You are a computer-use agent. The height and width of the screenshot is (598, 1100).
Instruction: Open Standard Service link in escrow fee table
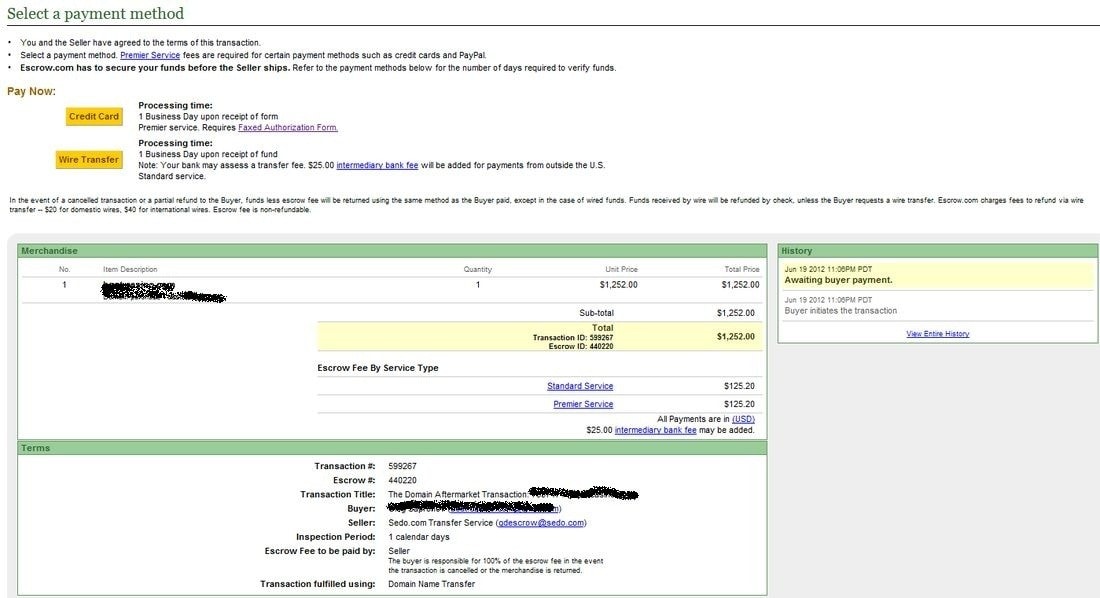pyautogui.click(x=580, y=386)
